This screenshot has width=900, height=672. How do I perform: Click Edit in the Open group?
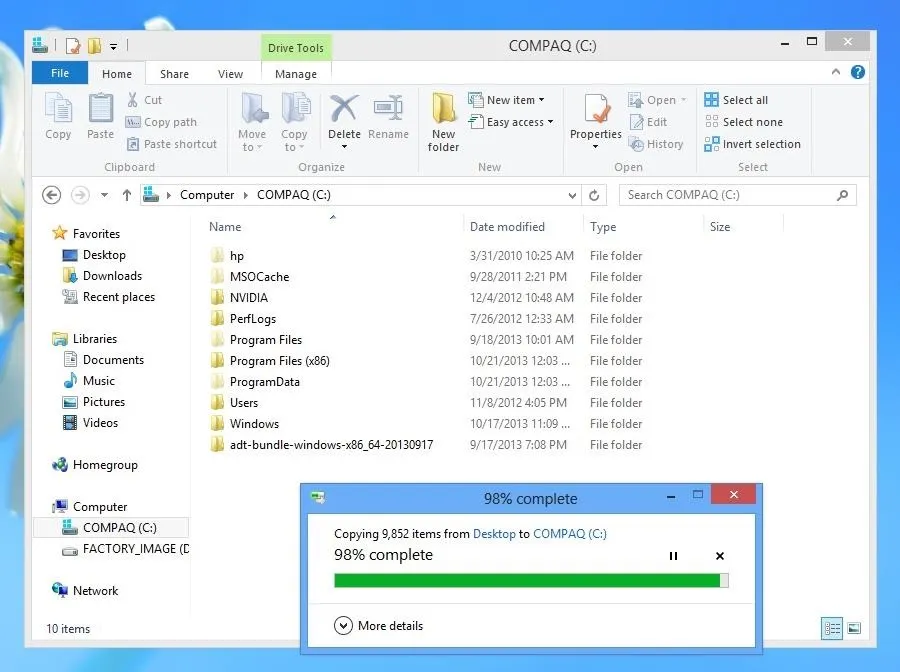click(648, 122)
